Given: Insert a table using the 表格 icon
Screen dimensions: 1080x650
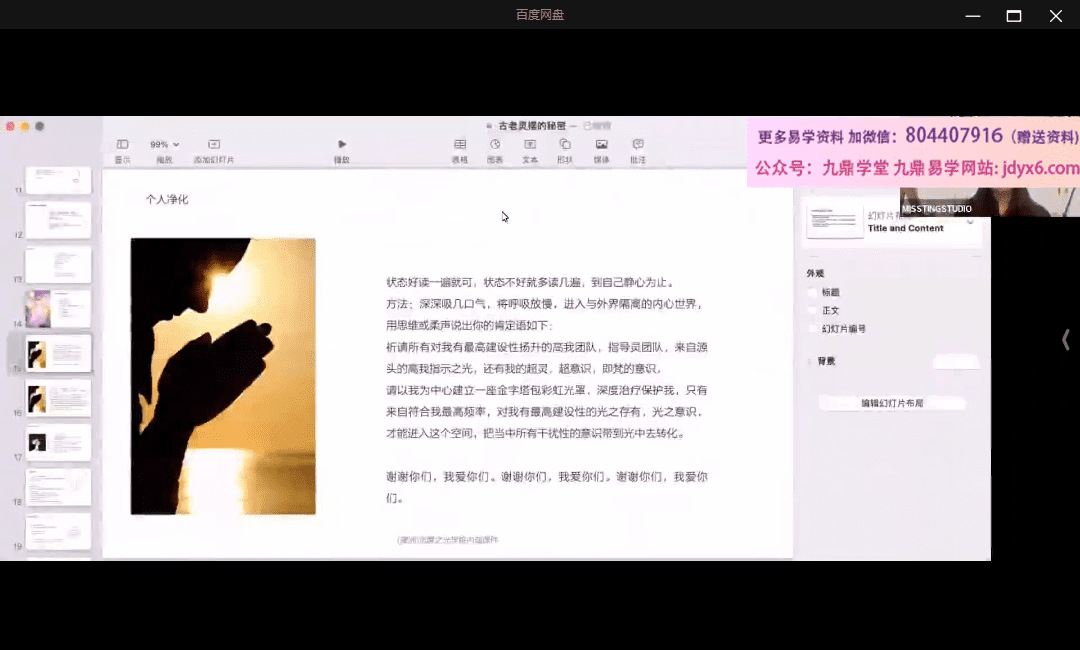Looking at the screenshot, I should pos(460,145).
